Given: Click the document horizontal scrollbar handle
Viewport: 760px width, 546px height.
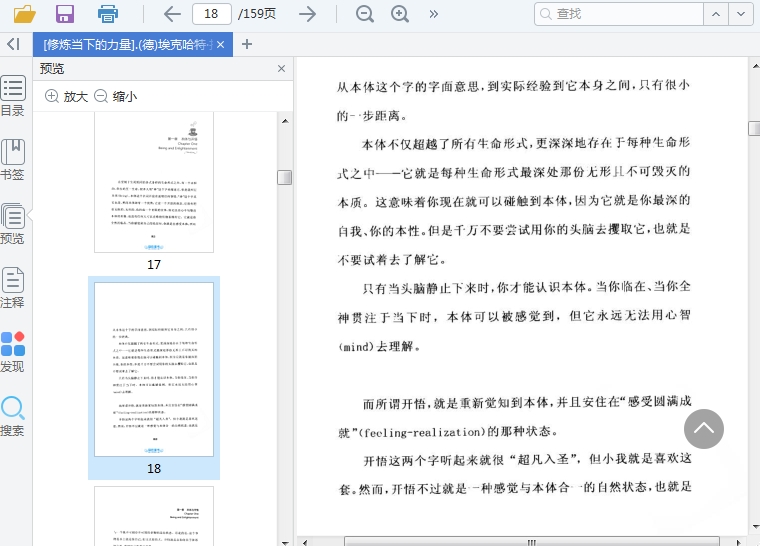Looking at the screenshot, I should (532, 542).
